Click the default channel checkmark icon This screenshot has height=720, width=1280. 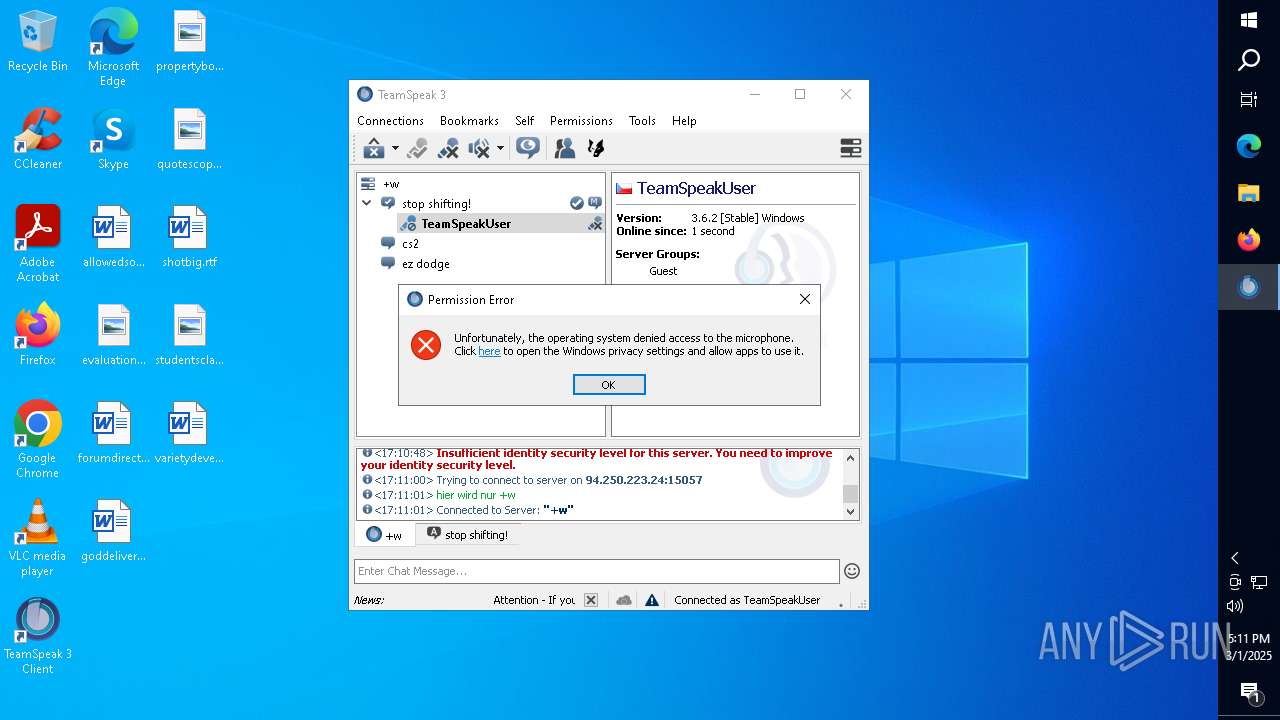tap(577, 203)
